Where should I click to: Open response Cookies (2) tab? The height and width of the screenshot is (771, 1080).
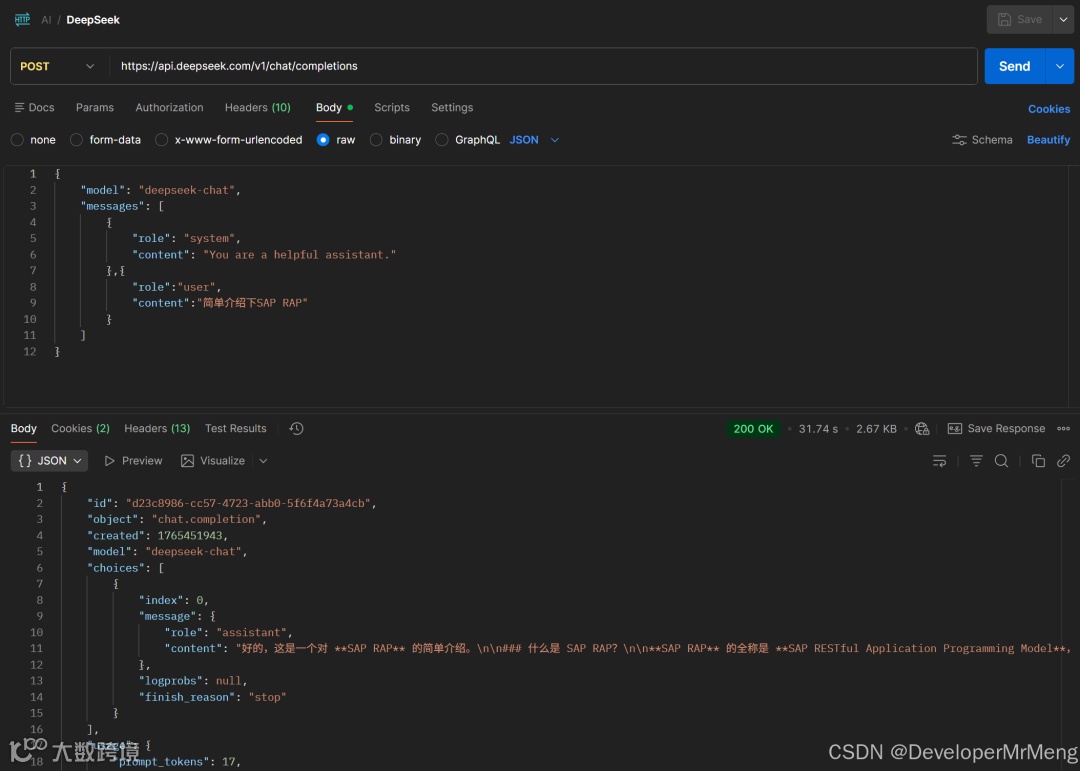tap(81, 429)
